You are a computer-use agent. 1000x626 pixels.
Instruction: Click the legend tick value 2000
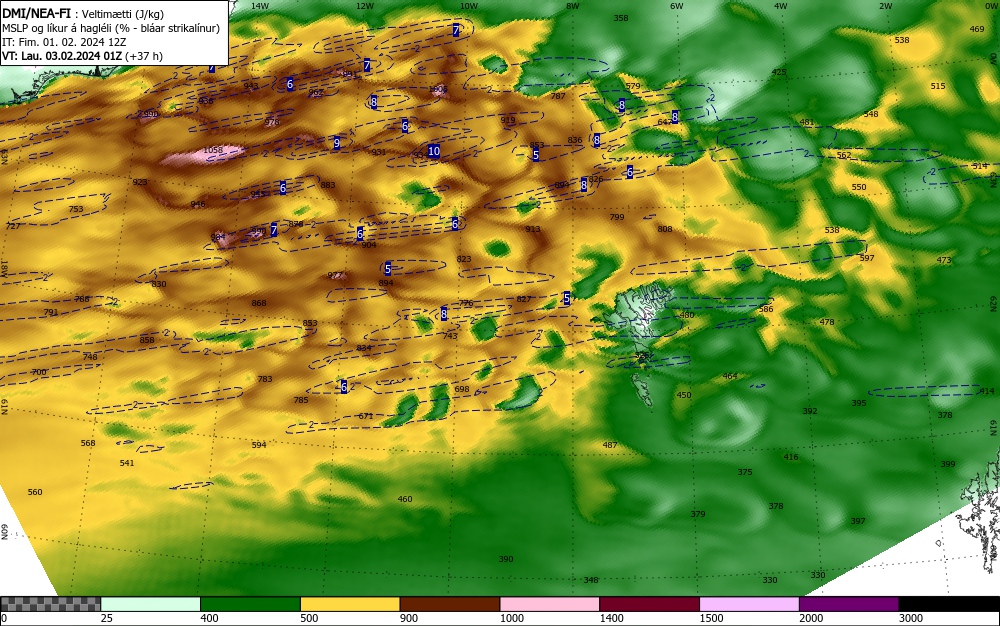click(x=811, y=618)
